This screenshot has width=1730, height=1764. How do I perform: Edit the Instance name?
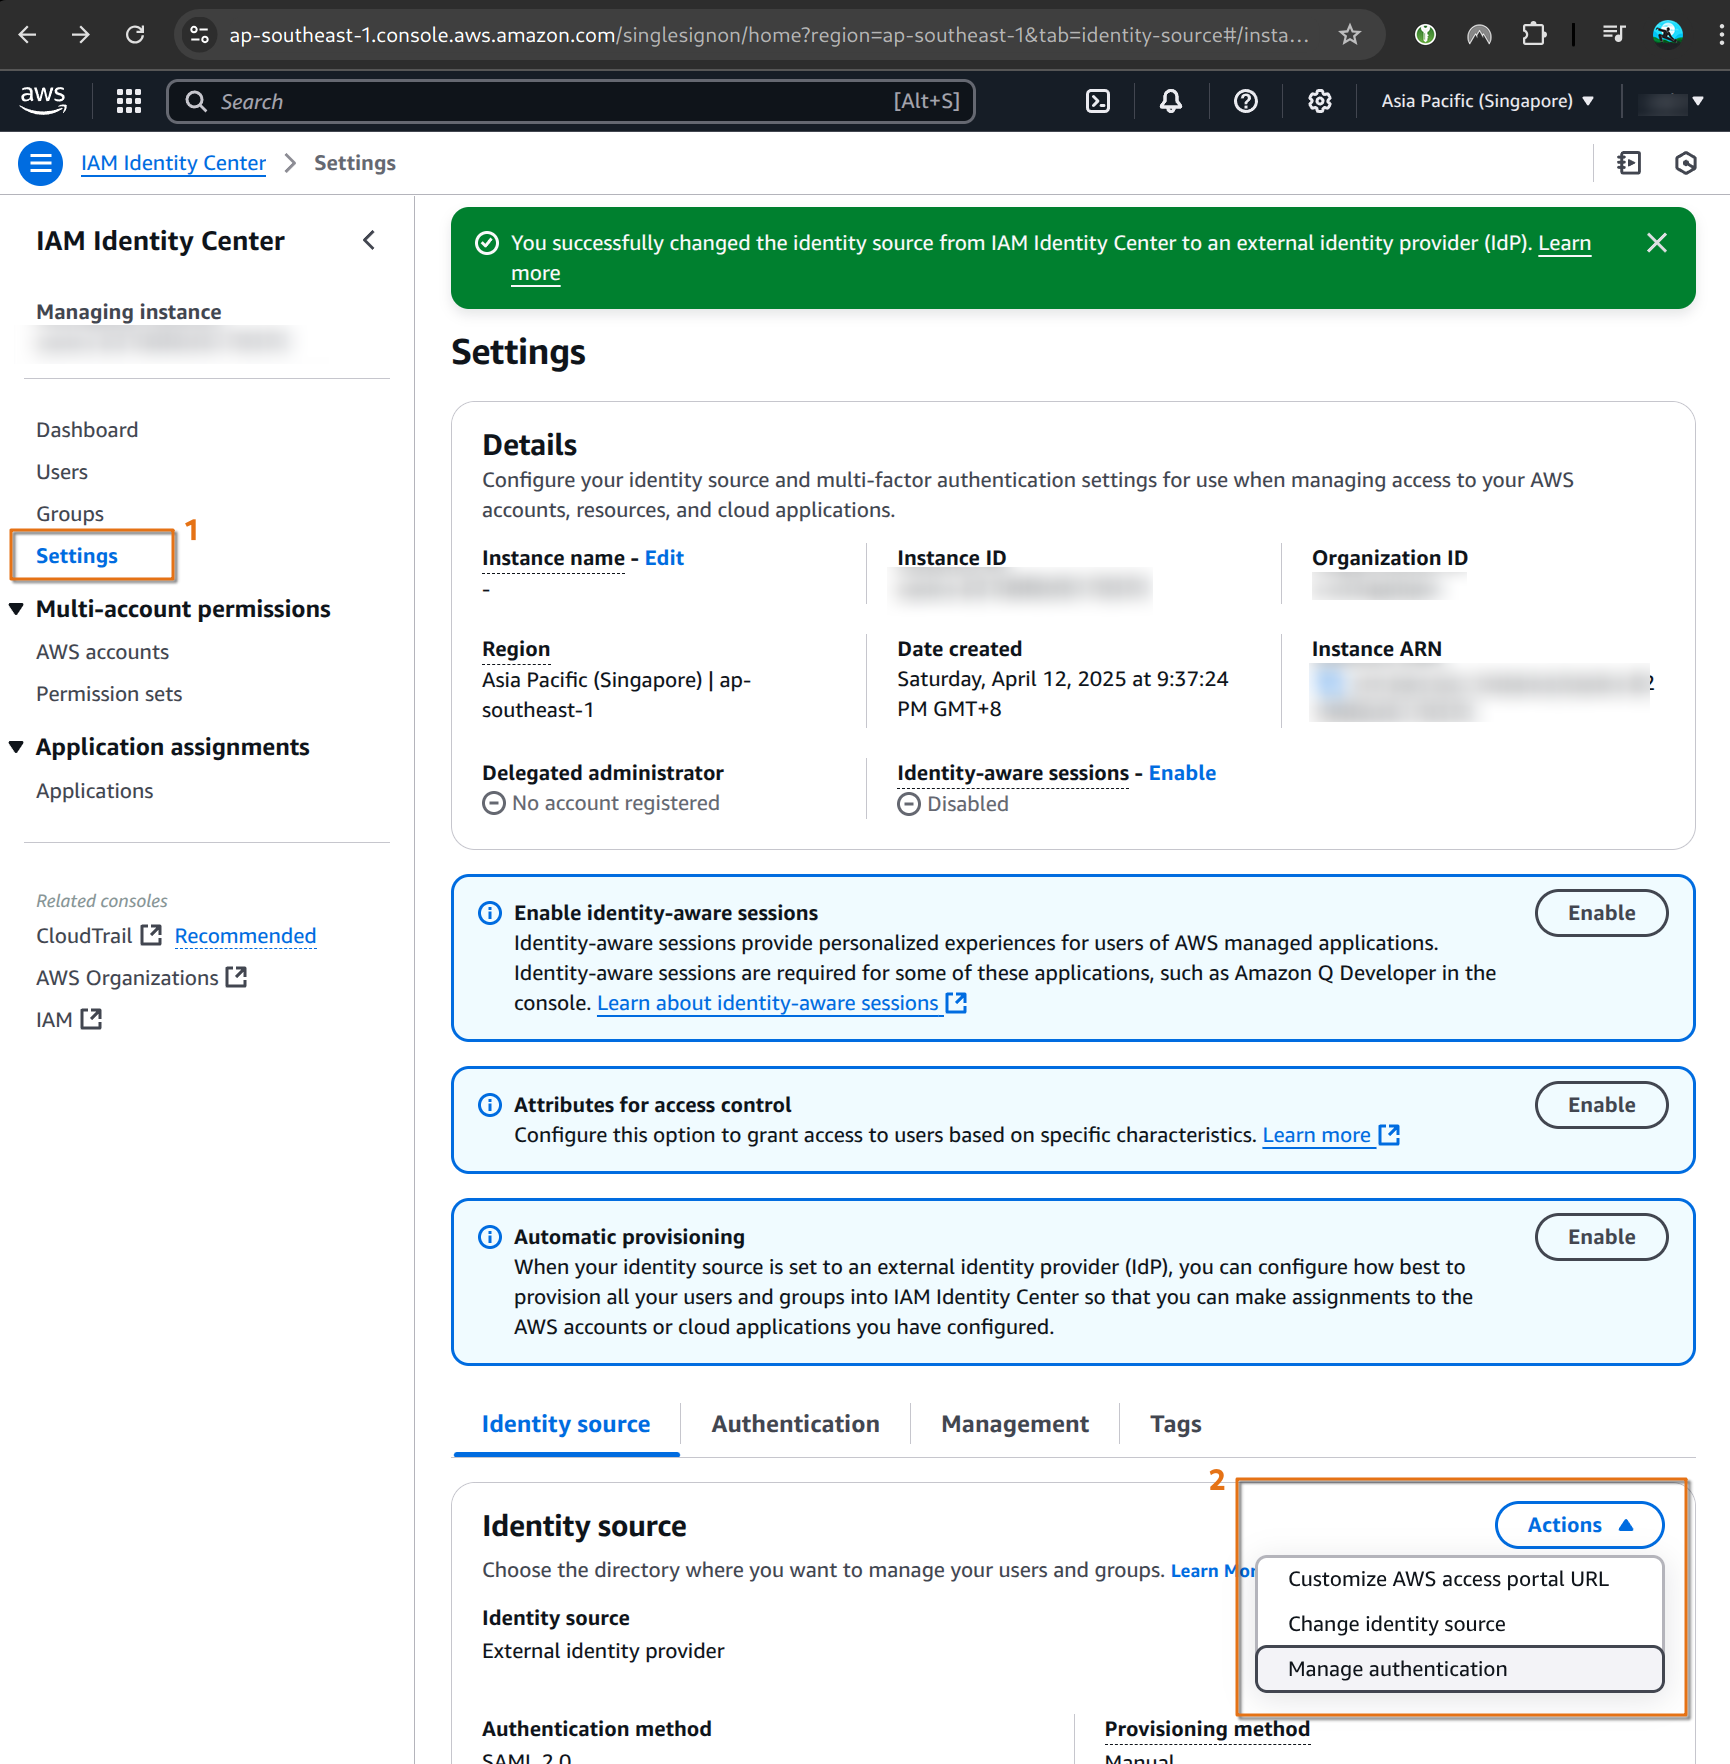tap(664, 558)
